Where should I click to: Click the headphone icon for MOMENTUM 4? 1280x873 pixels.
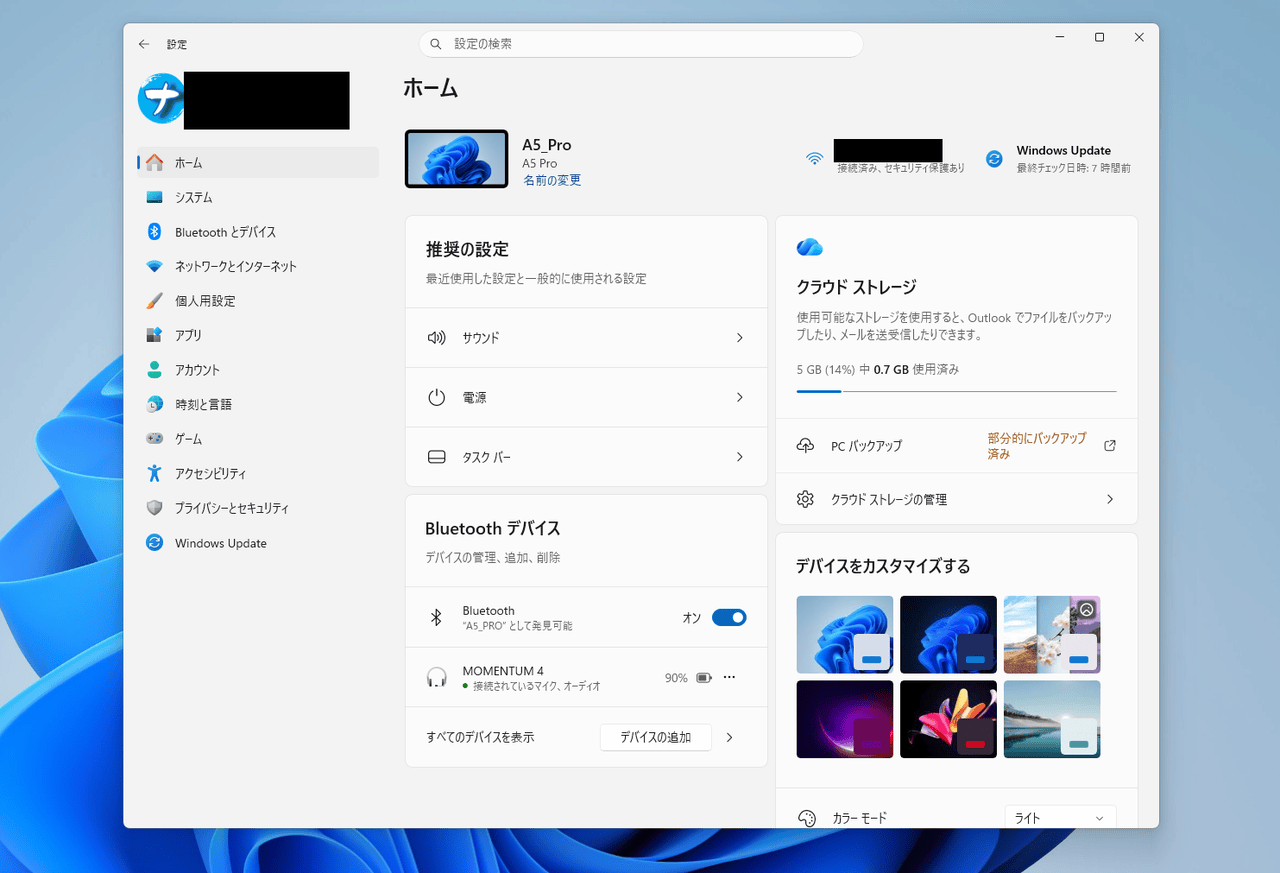pos(436,676)
